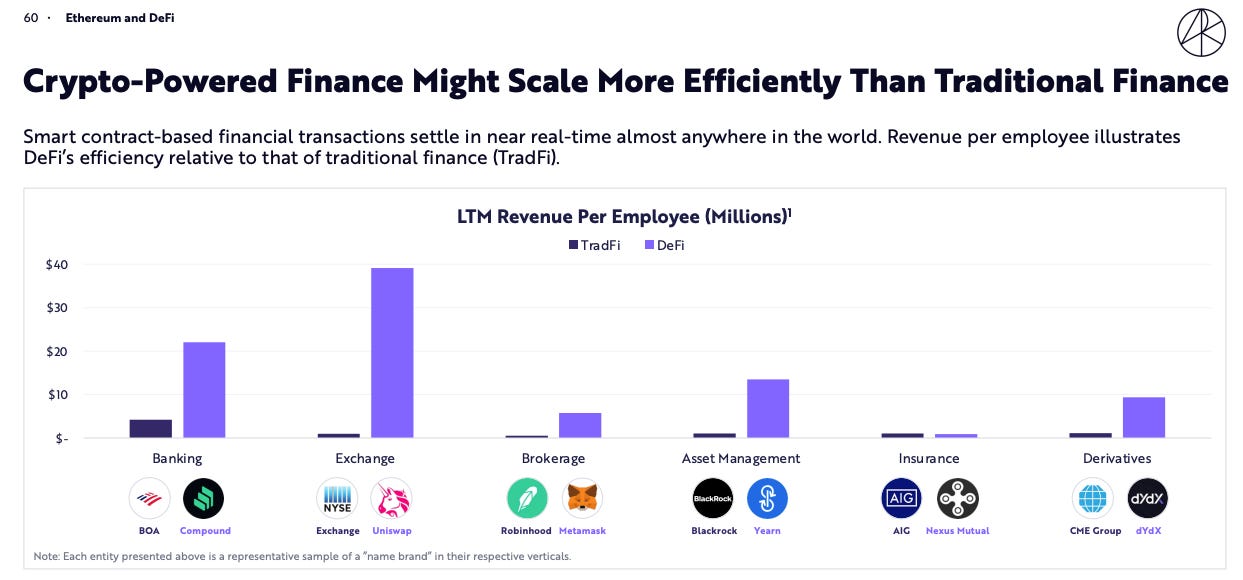The image size is (1243, 580).
Task: Click the DeFi legend color square
Action: point(649,245)
